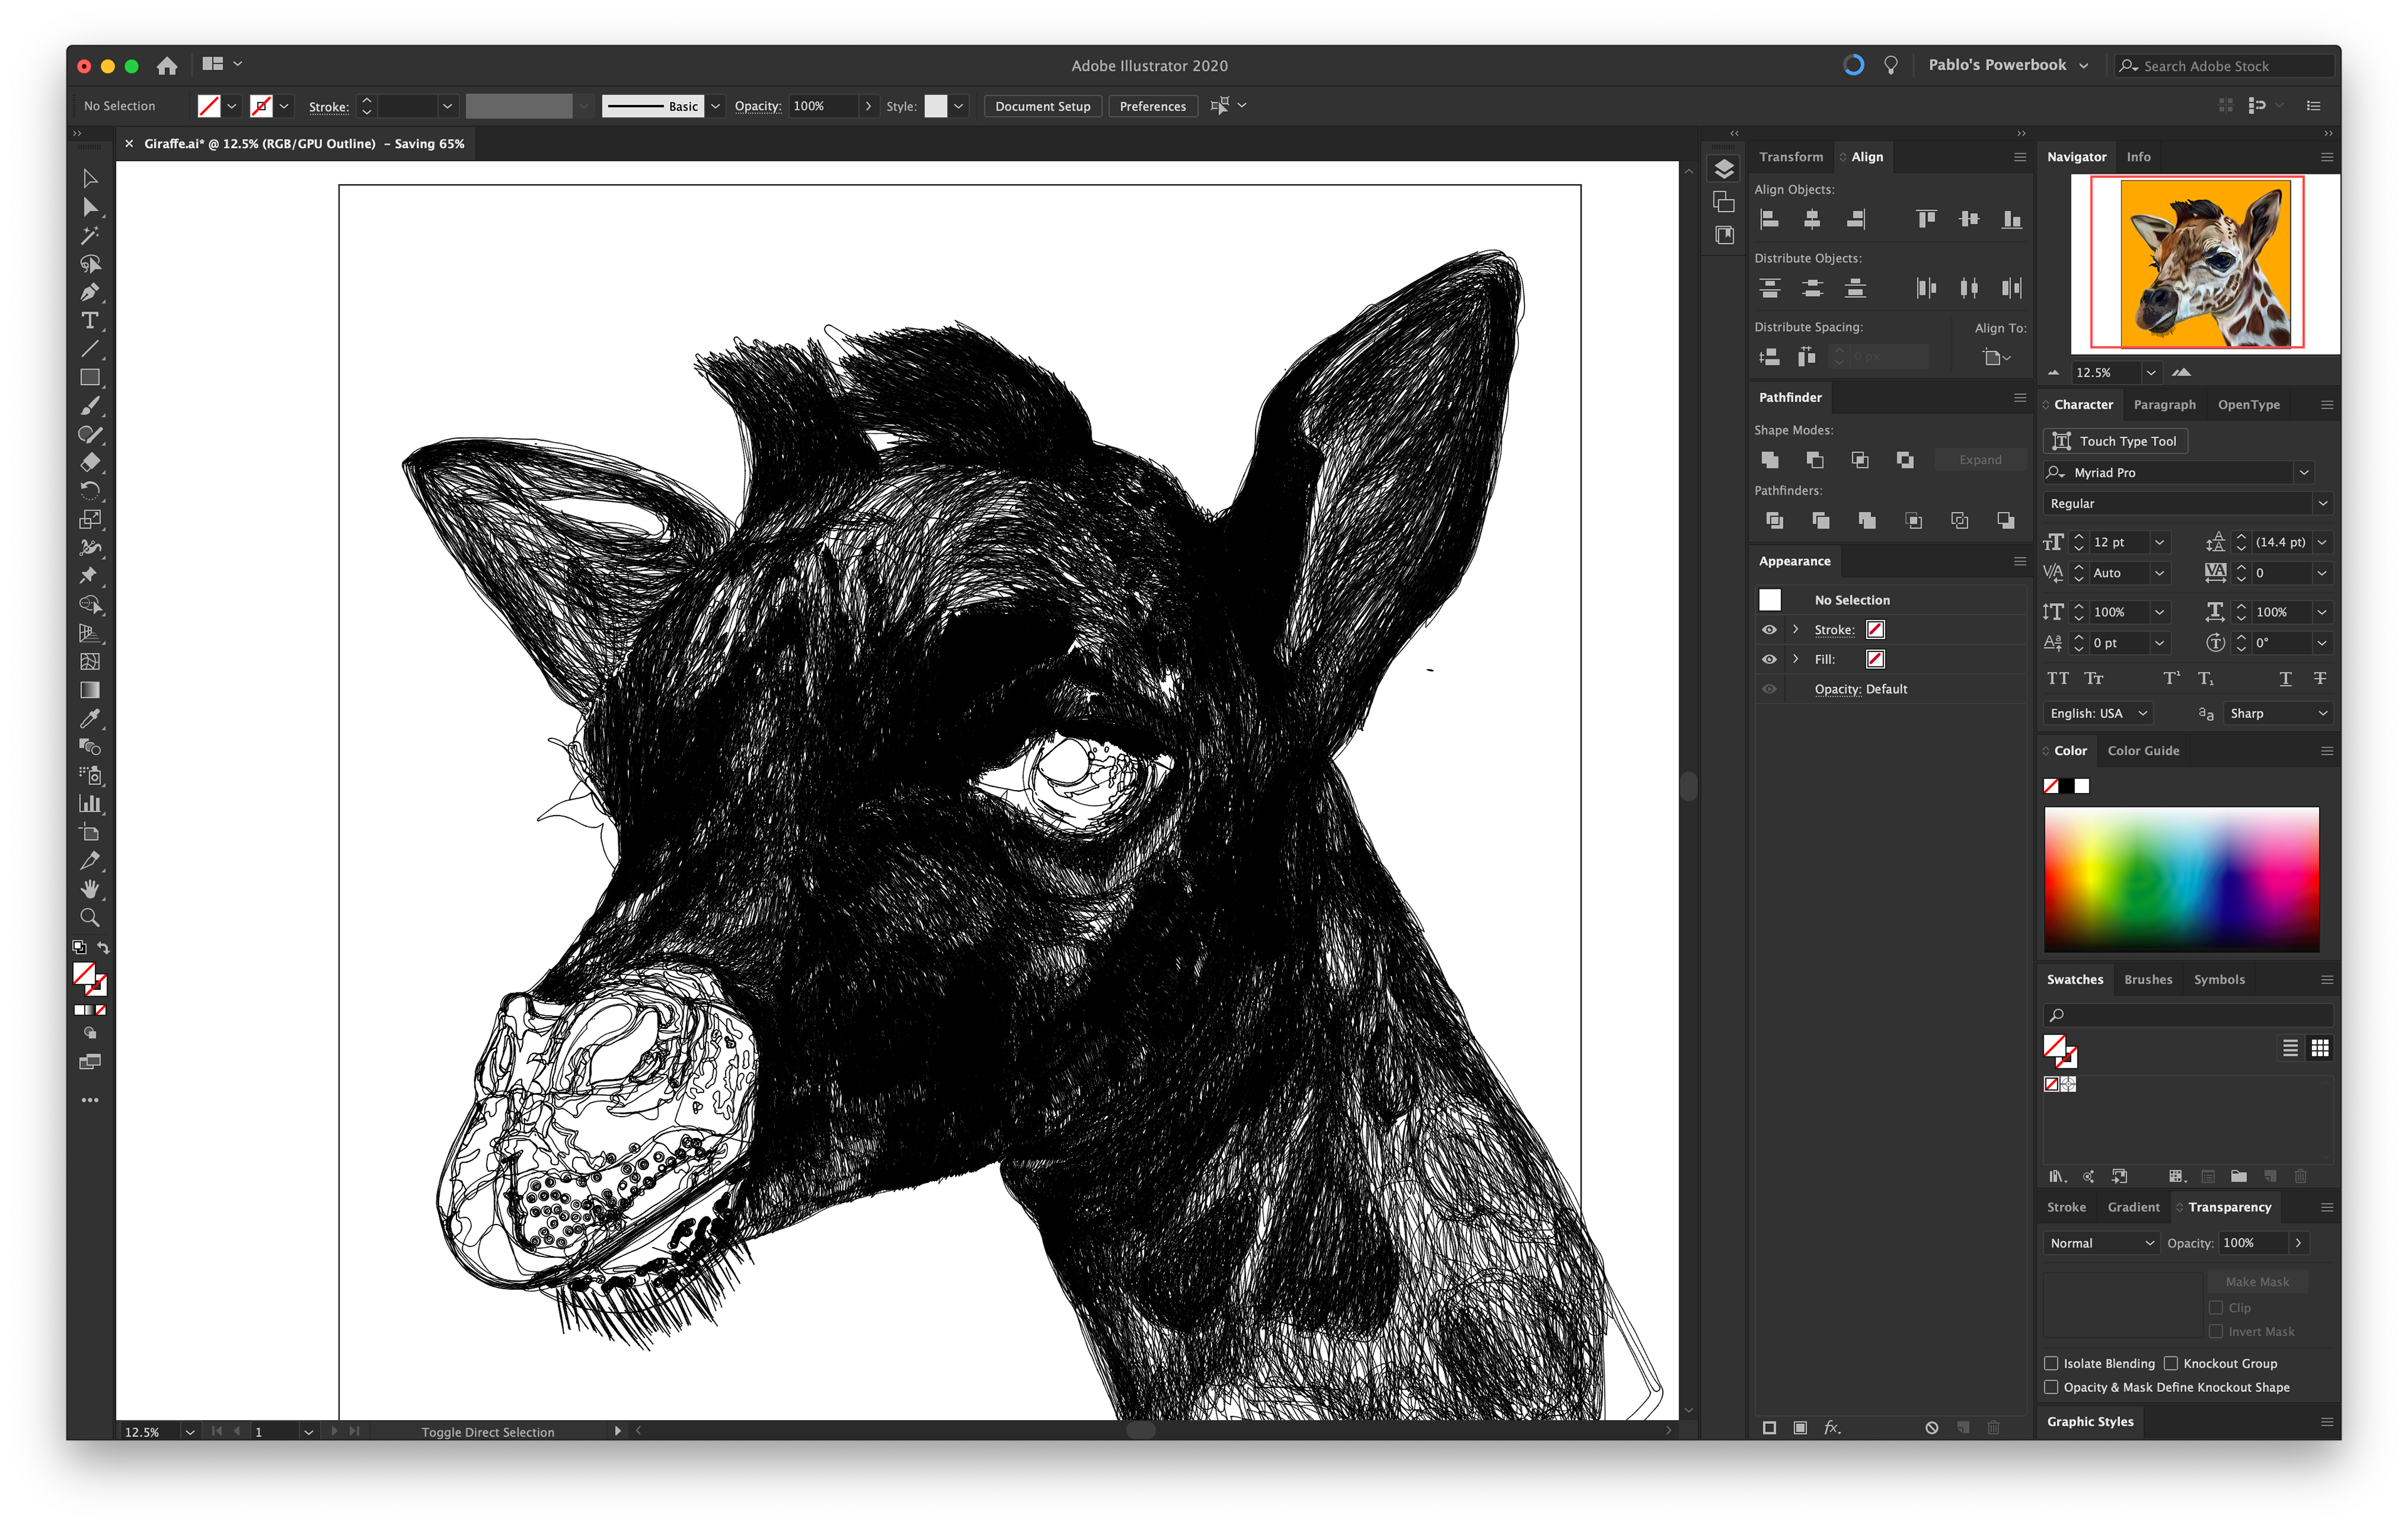Click Unite shape mode in Pathfinder
2408x1528 pixels.
[1769, 460]
